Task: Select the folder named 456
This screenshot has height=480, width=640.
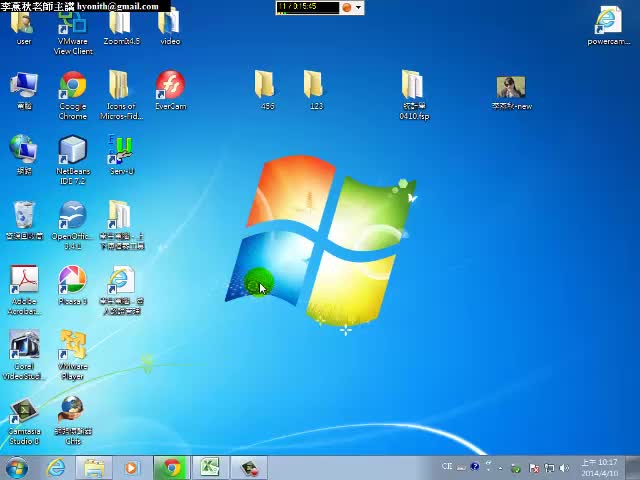Action: (267, 90)
